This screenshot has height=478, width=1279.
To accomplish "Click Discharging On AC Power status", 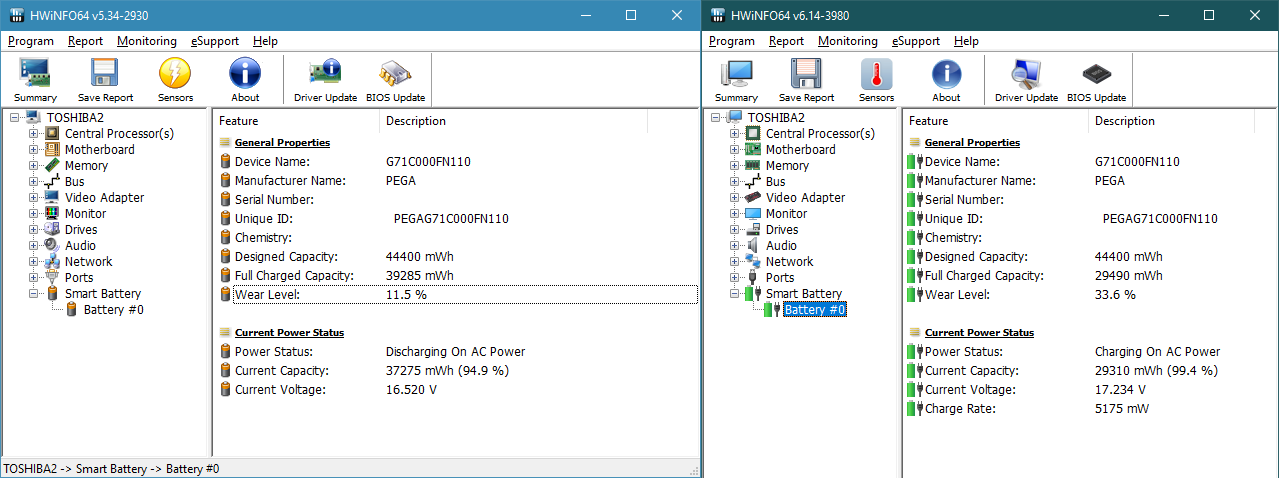I will (x=455, y=352).
